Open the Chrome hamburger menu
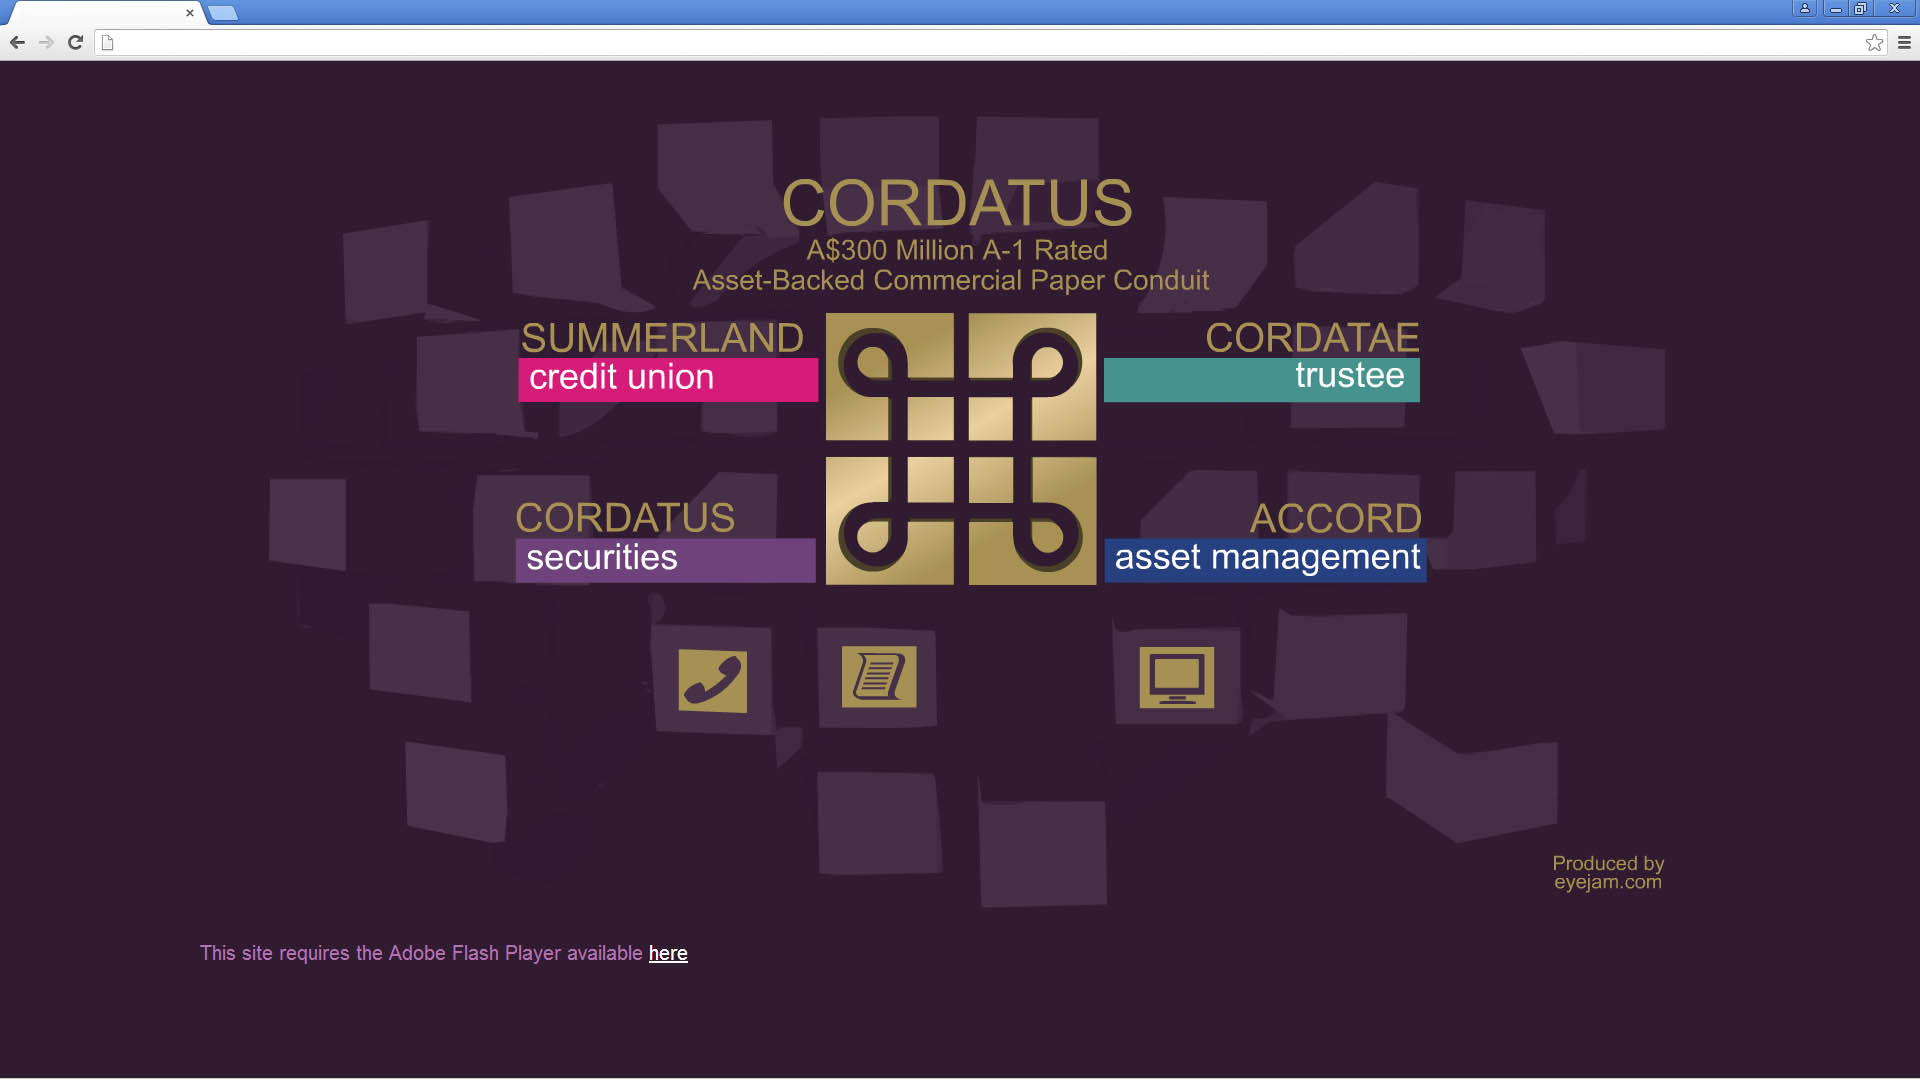The image size is (1920, 1080). pos(1904,42)
